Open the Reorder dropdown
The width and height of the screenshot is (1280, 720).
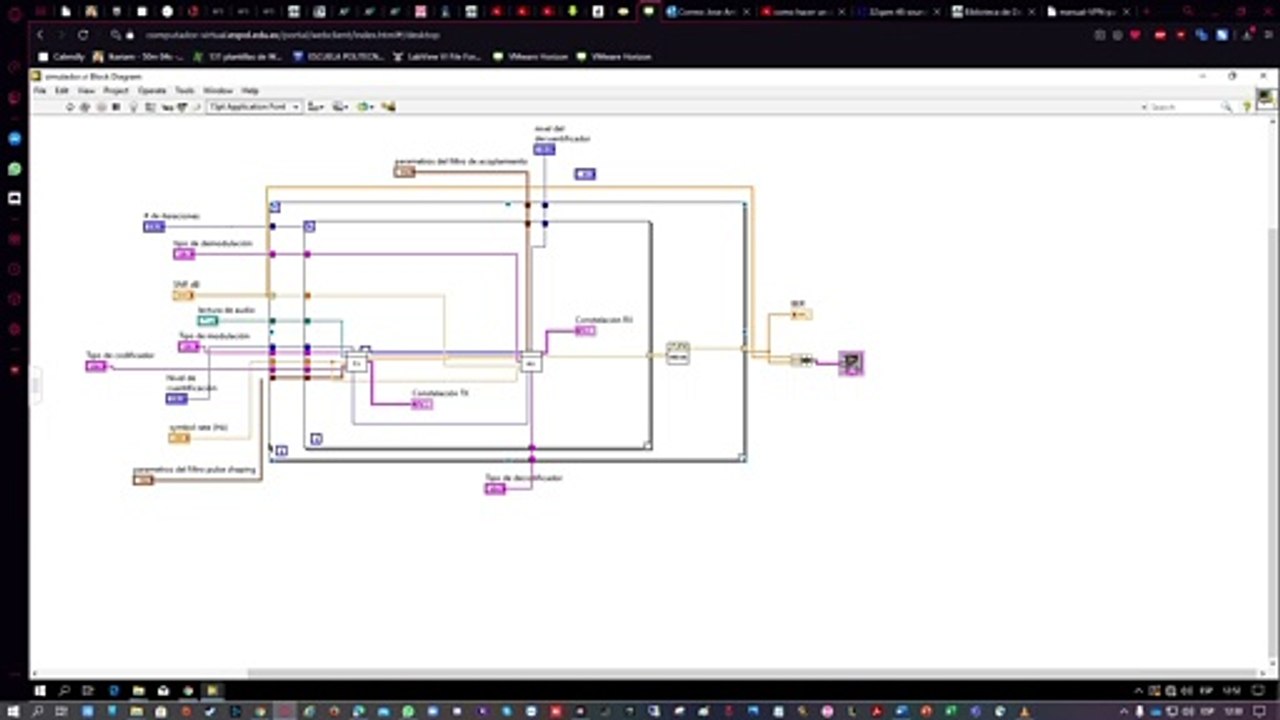coord(365,107)
